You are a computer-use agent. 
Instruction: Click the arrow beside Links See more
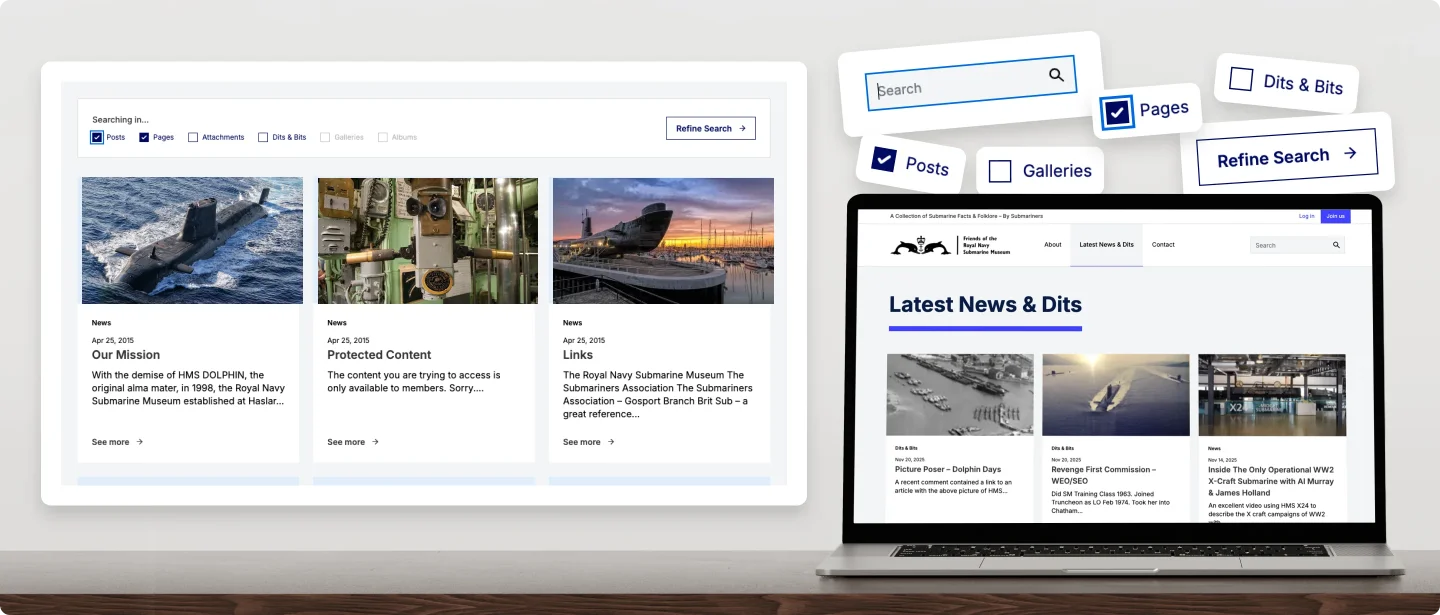611,442
